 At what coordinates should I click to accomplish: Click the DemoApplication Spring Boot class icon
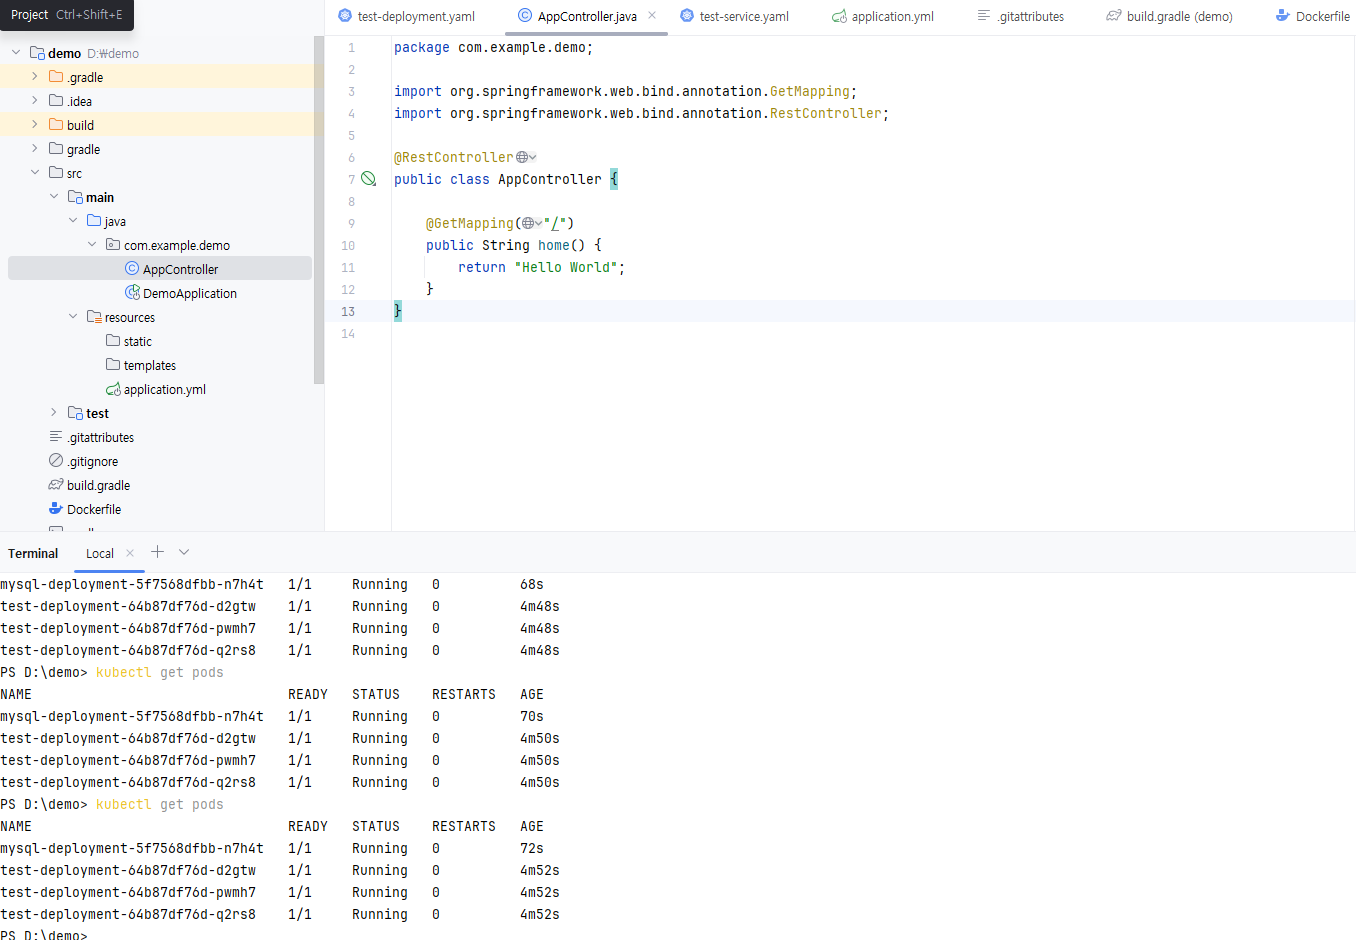click(132, 292)
